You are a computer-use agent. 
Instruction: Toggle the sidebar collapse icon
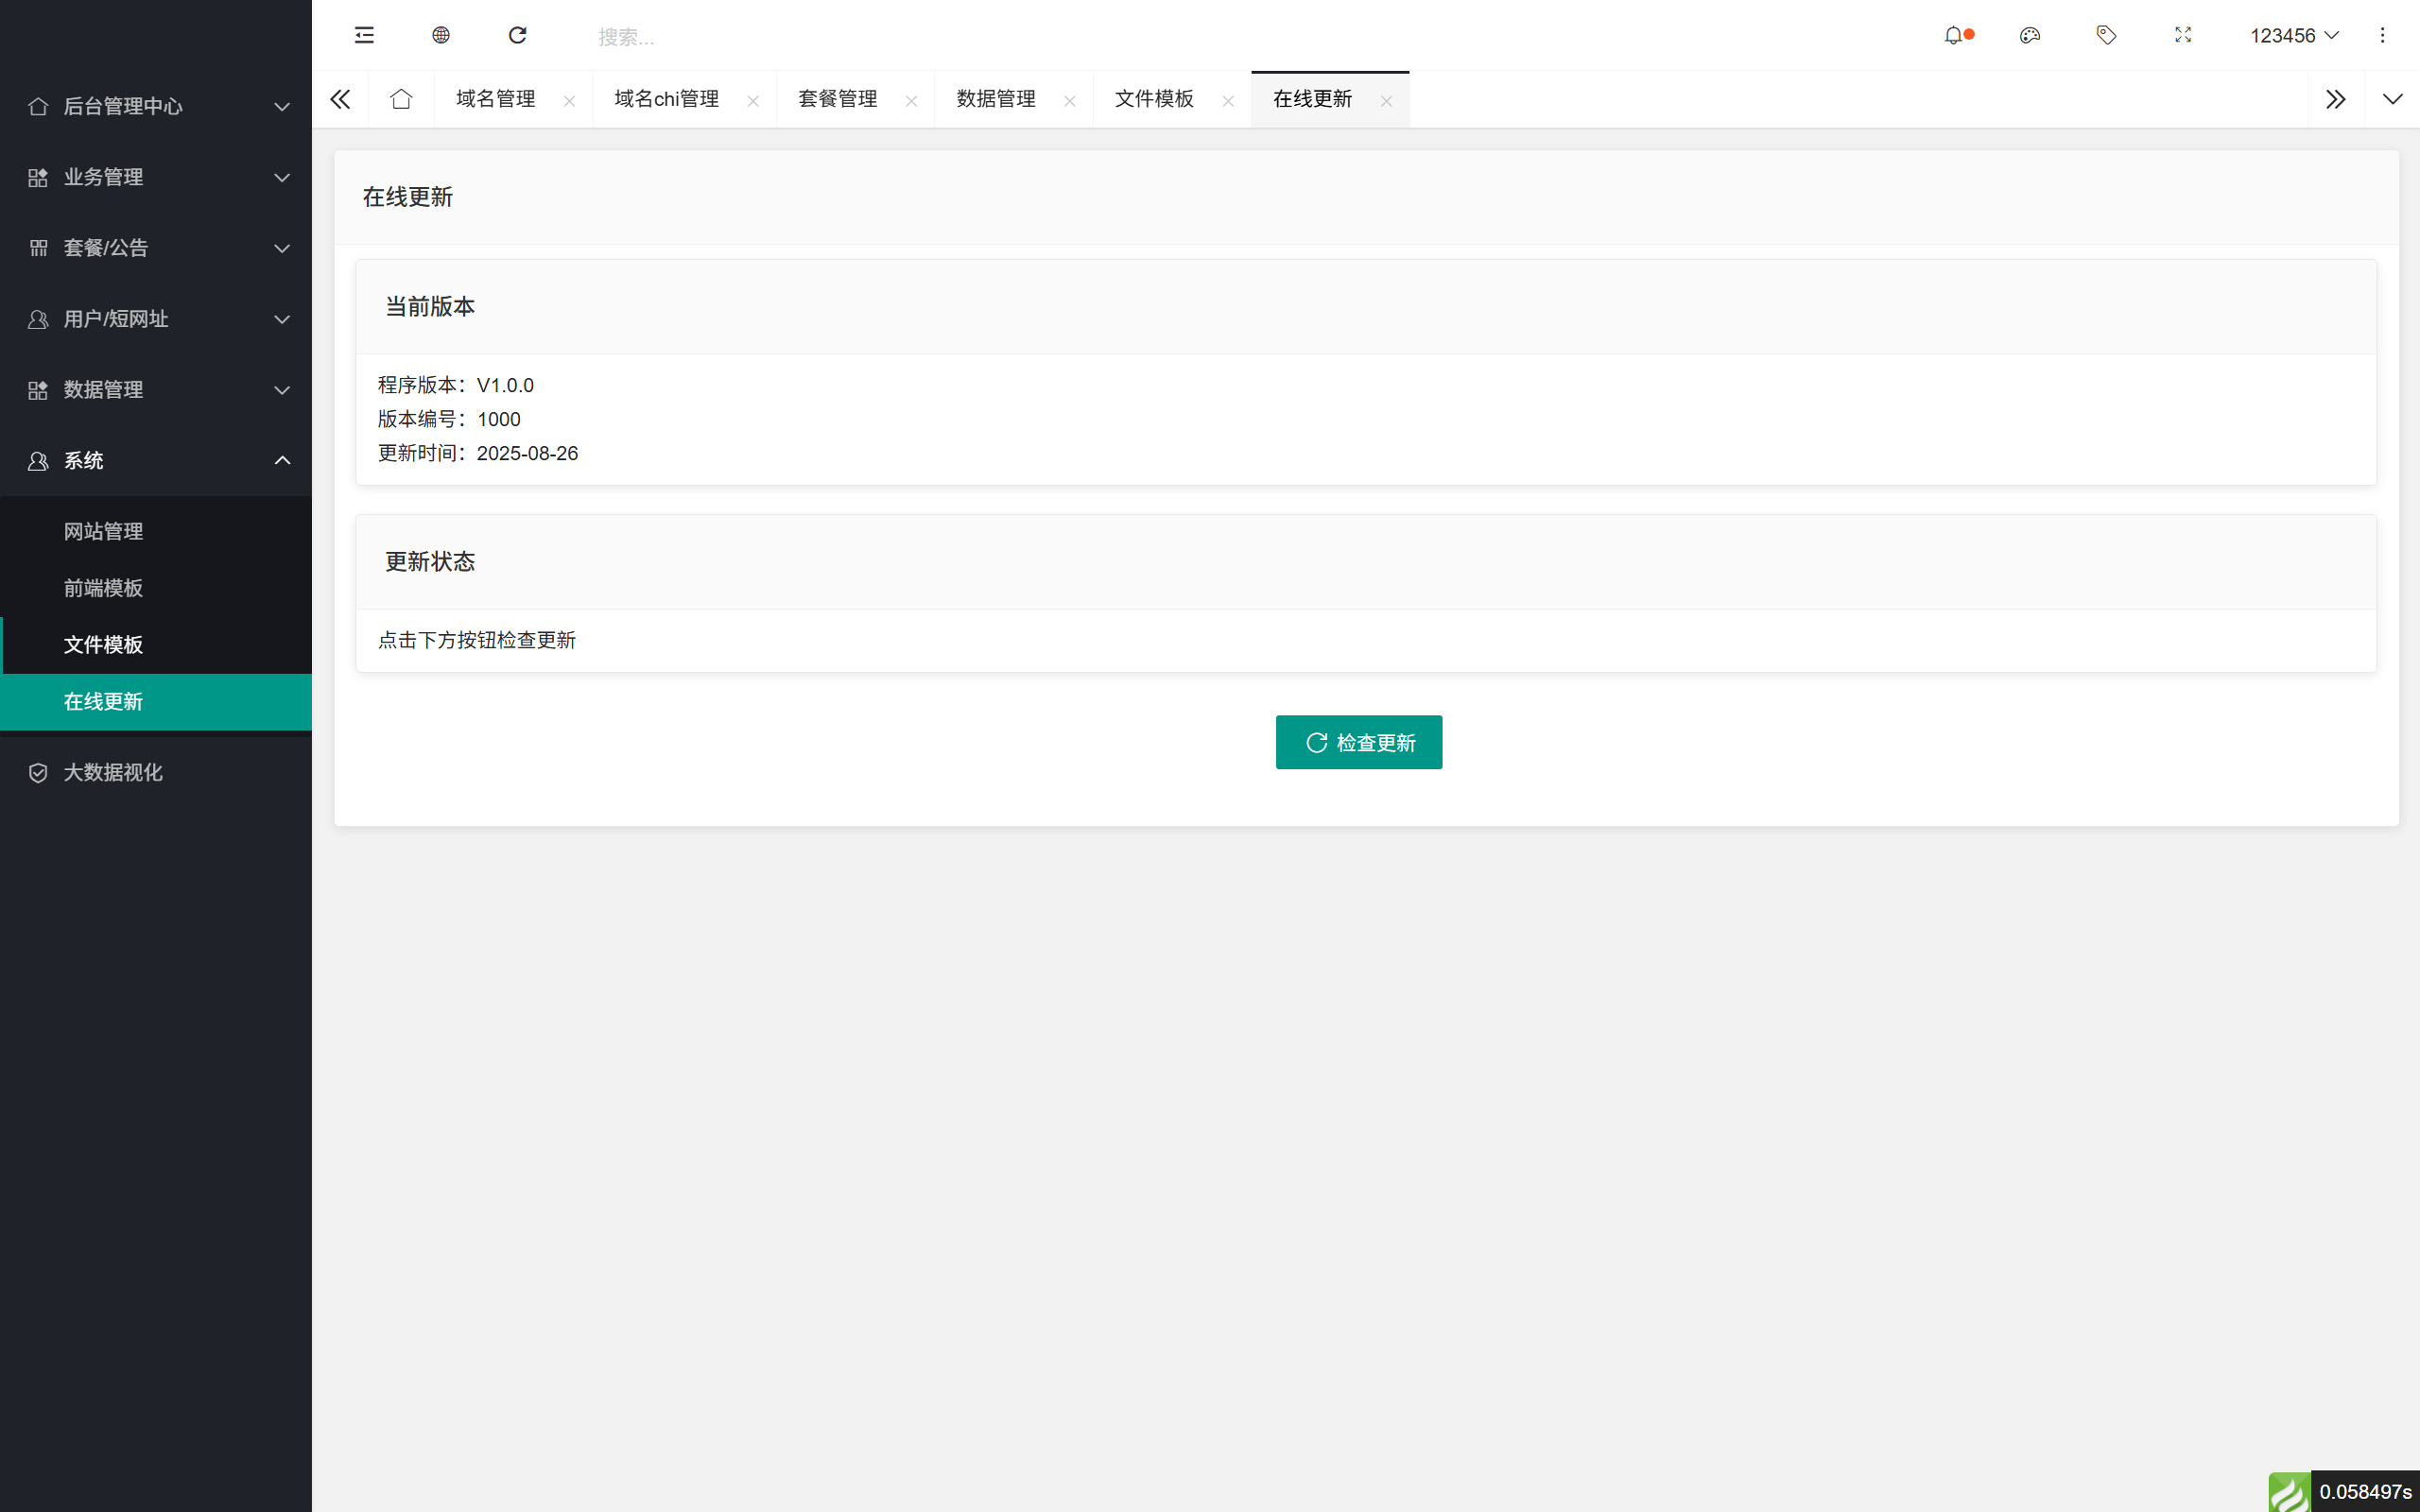(363, 35)
